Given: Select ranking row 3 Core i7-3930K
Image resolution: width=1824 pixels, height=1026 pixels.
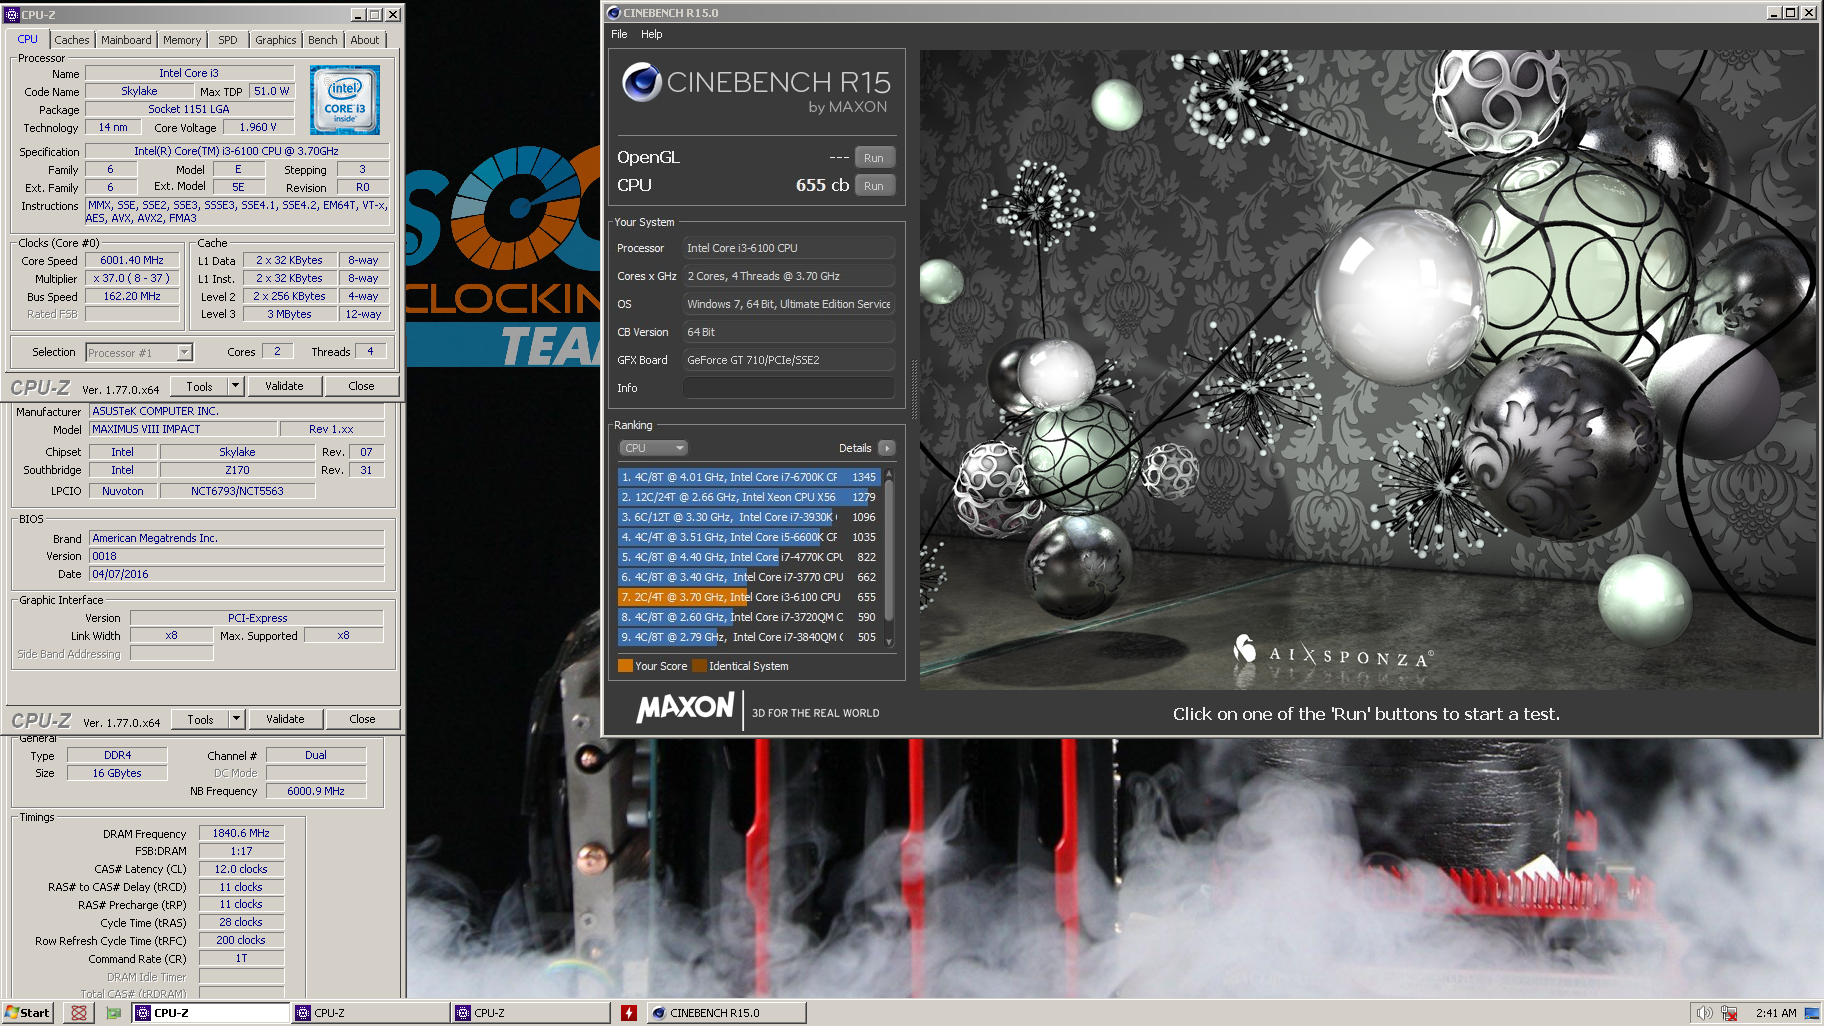Looking at the screenshot, I should point(748,517).
